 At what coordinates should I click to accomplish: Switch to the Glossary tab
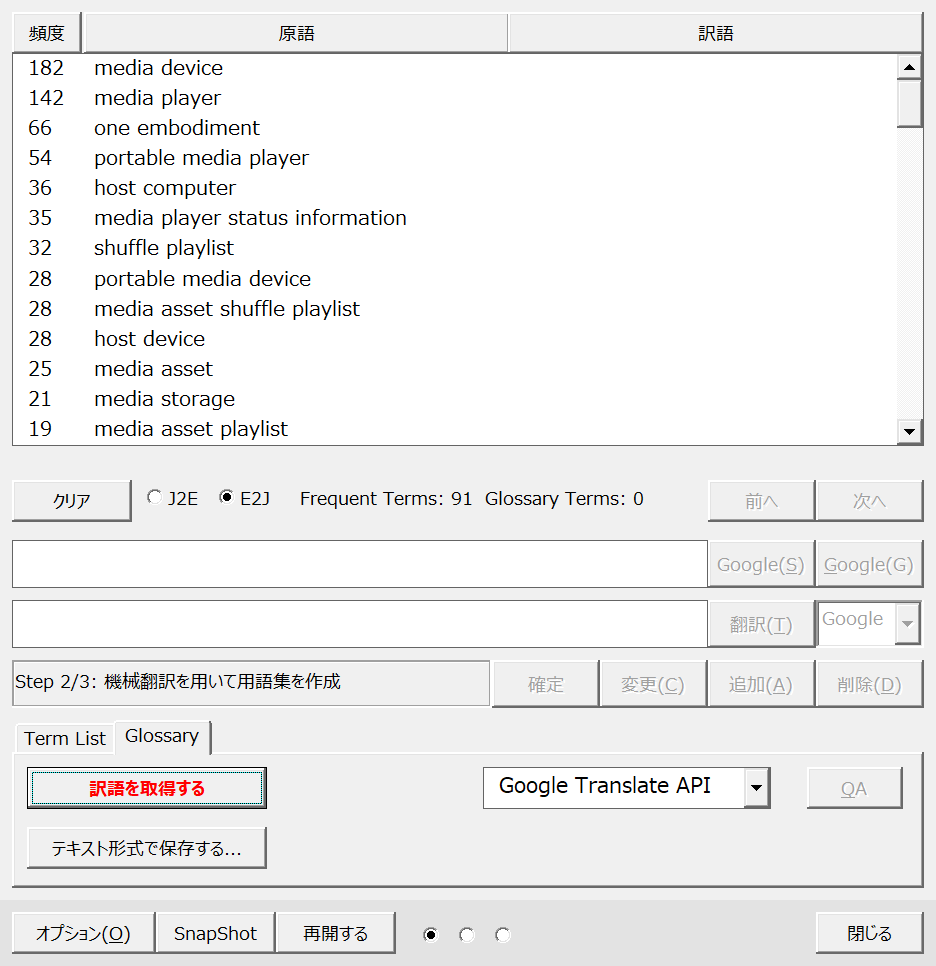(x=162, y=736)
